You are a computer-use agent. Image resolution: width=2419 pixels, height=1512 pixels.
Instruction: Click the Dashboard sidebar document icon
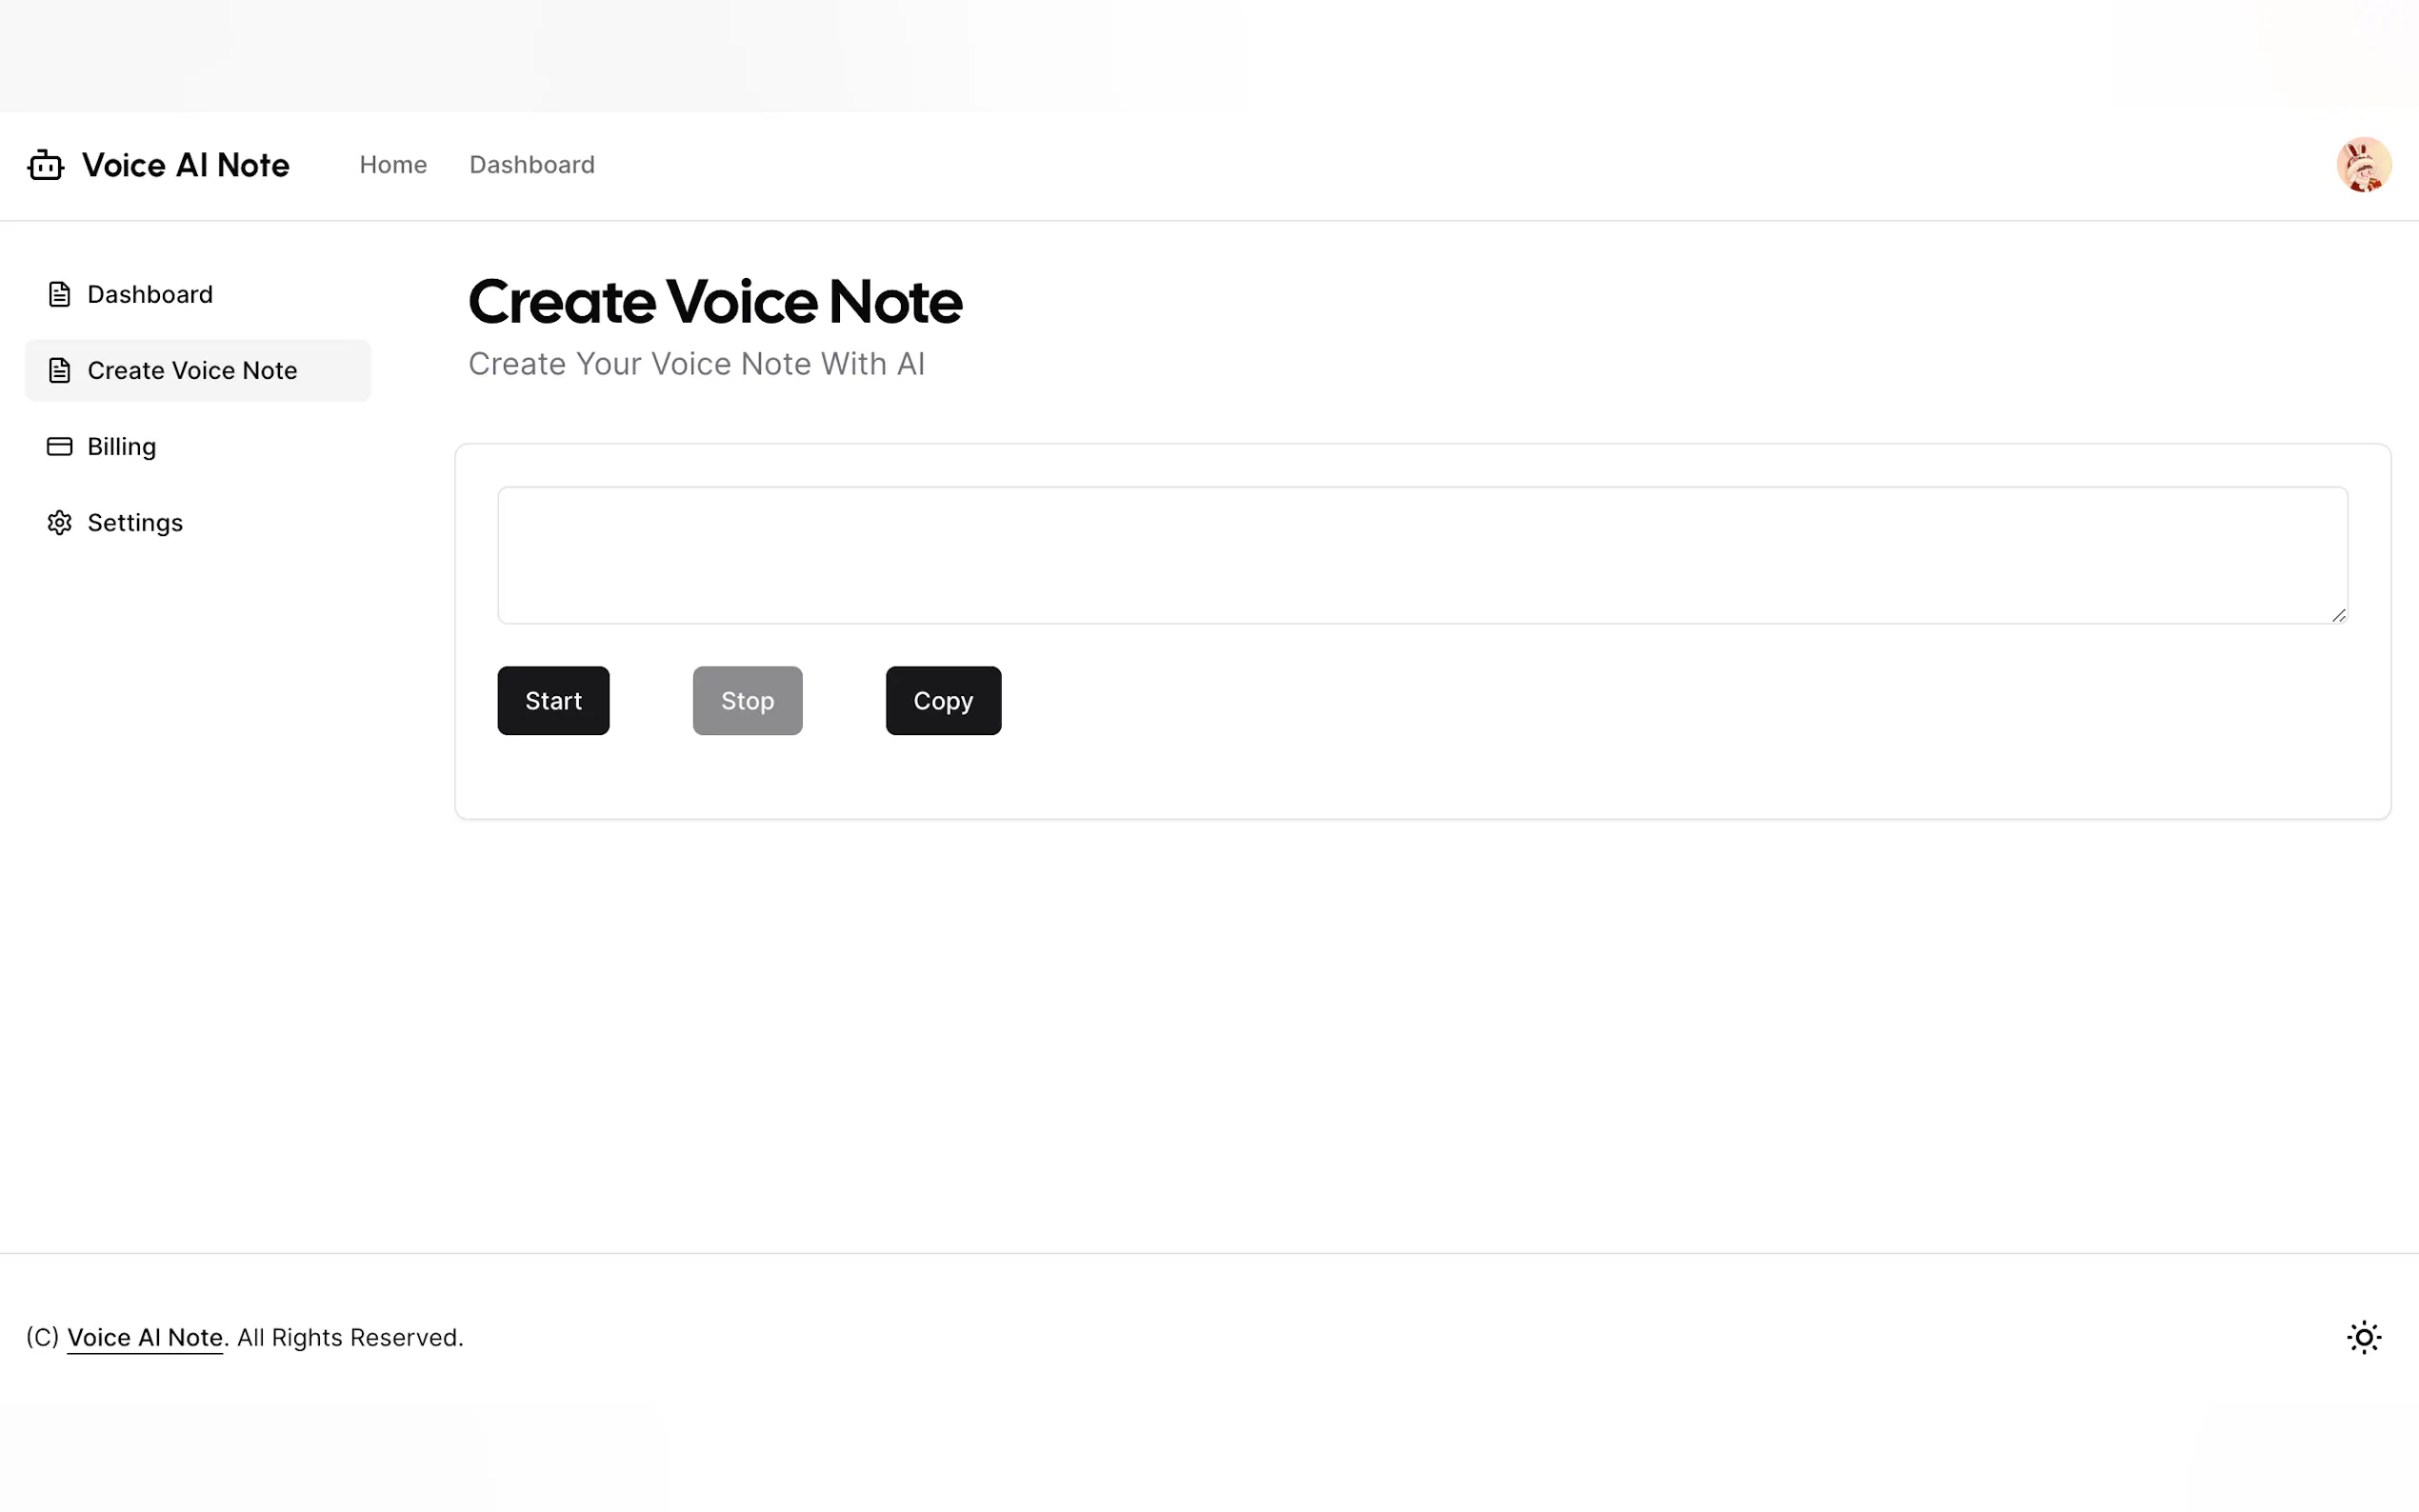click(59, 294)
